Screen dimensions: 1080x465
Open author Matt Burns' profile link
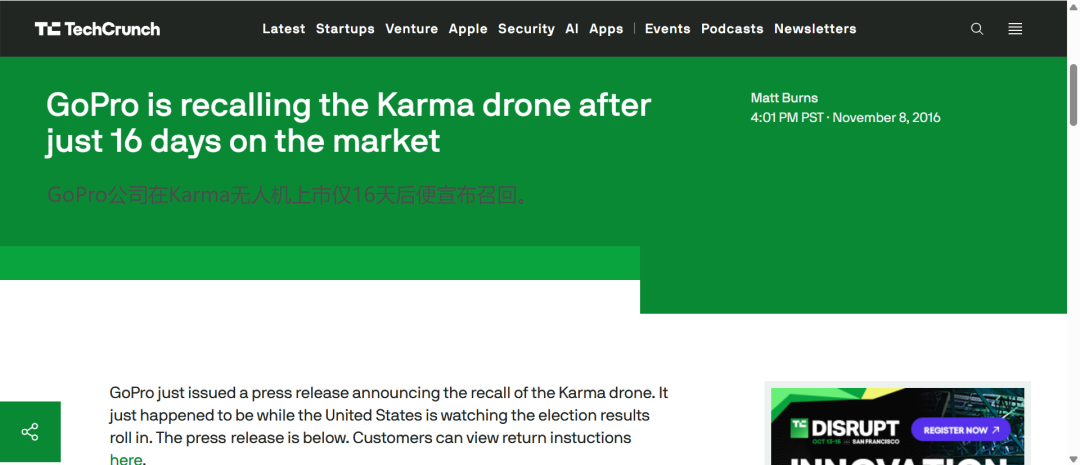[x=784, y=98]
